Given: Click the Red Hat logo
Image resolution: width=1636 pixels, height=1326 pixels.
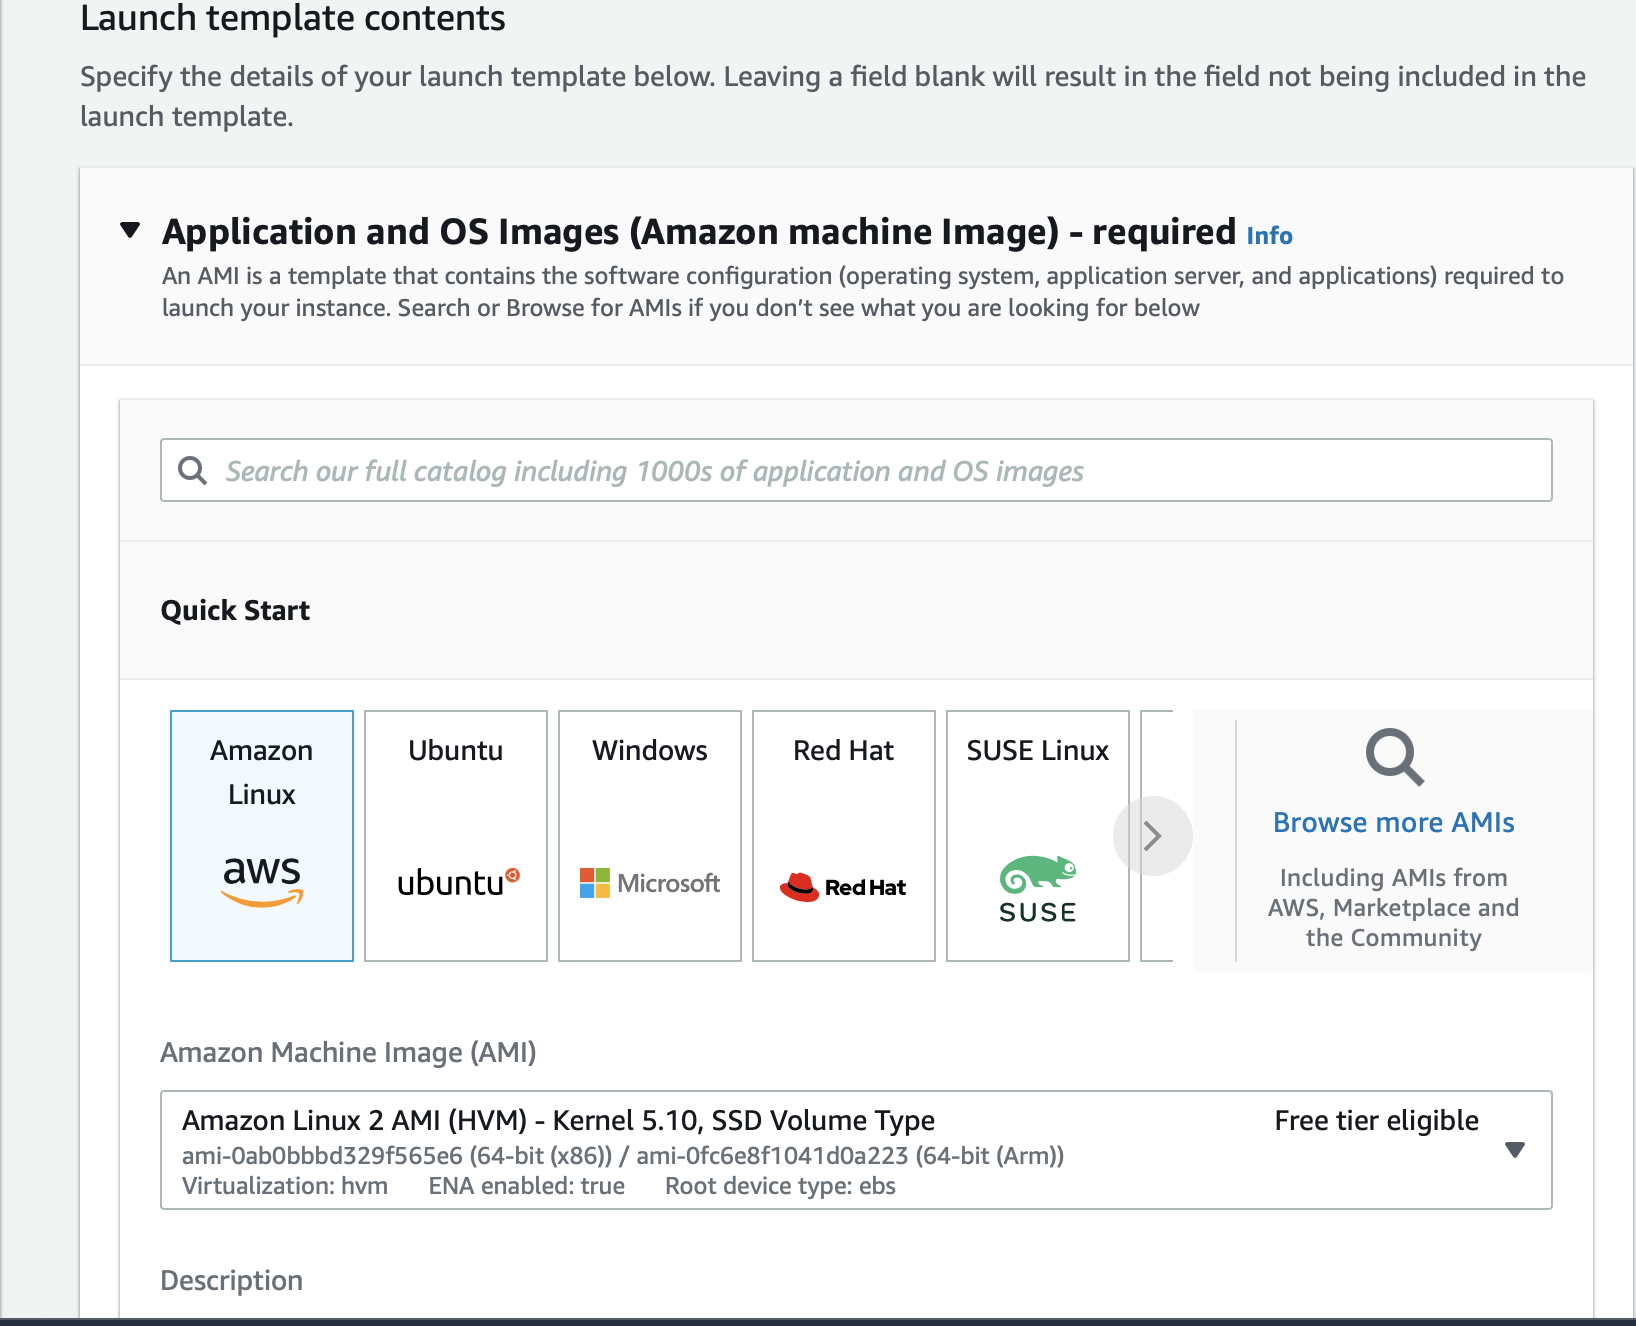Looking at the screenshot, I should [843, 886].
